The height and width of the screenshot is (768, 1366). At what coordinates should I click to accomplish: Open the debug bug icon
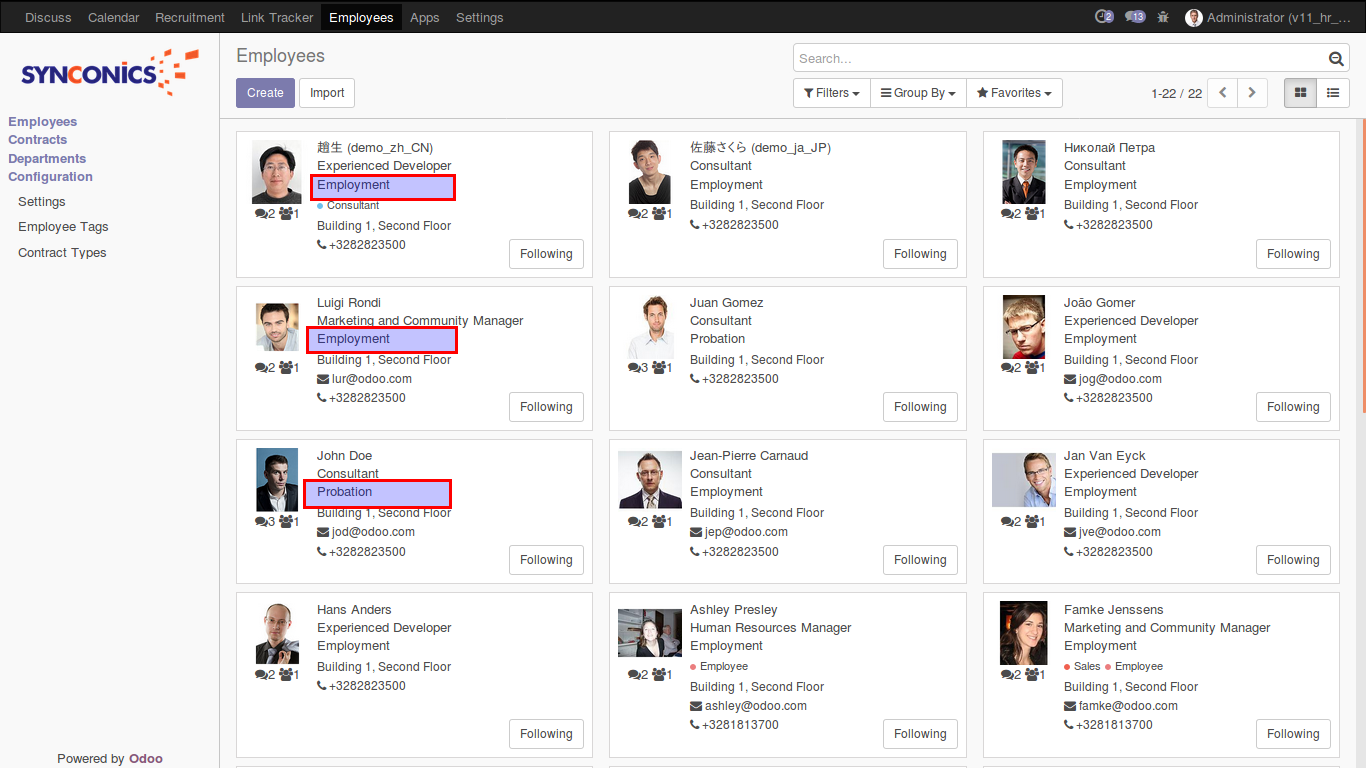(1162, 17)
